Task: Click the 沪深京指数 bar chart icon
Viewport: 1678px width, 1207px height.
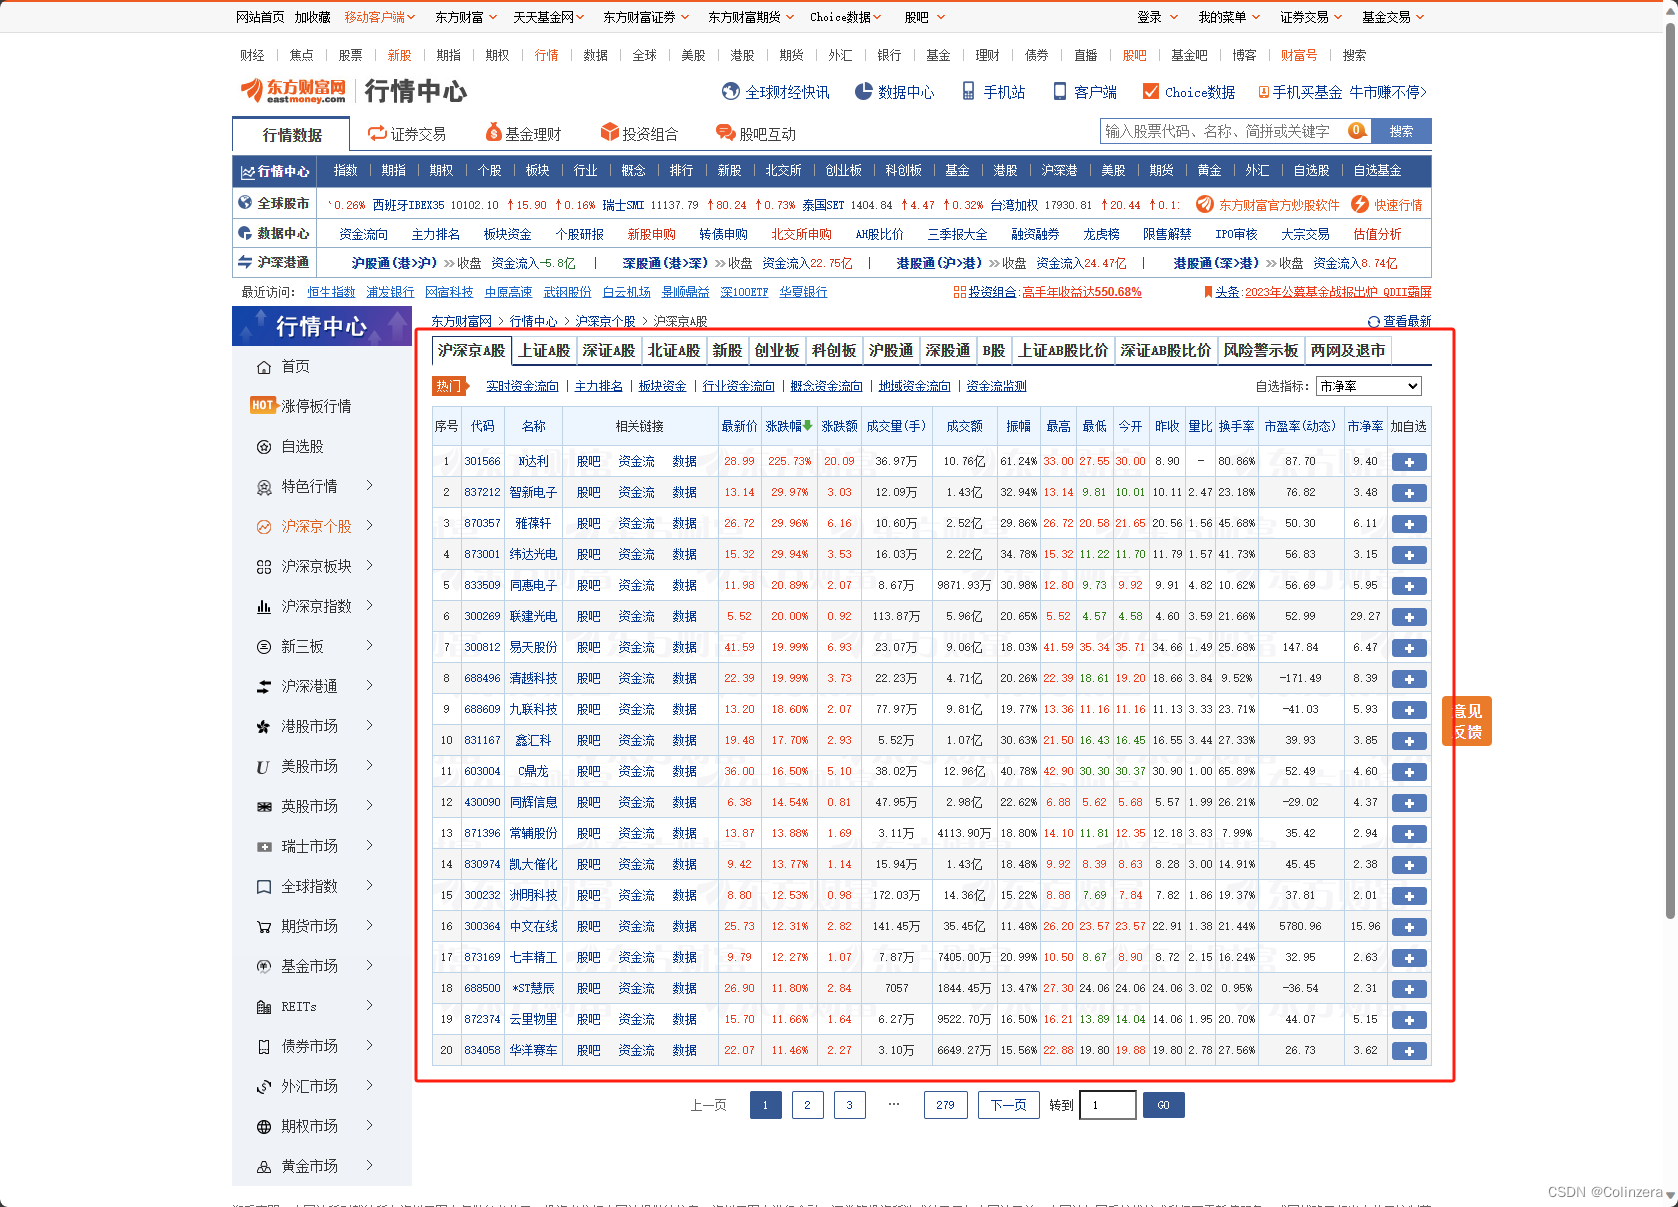Action: 264,607
